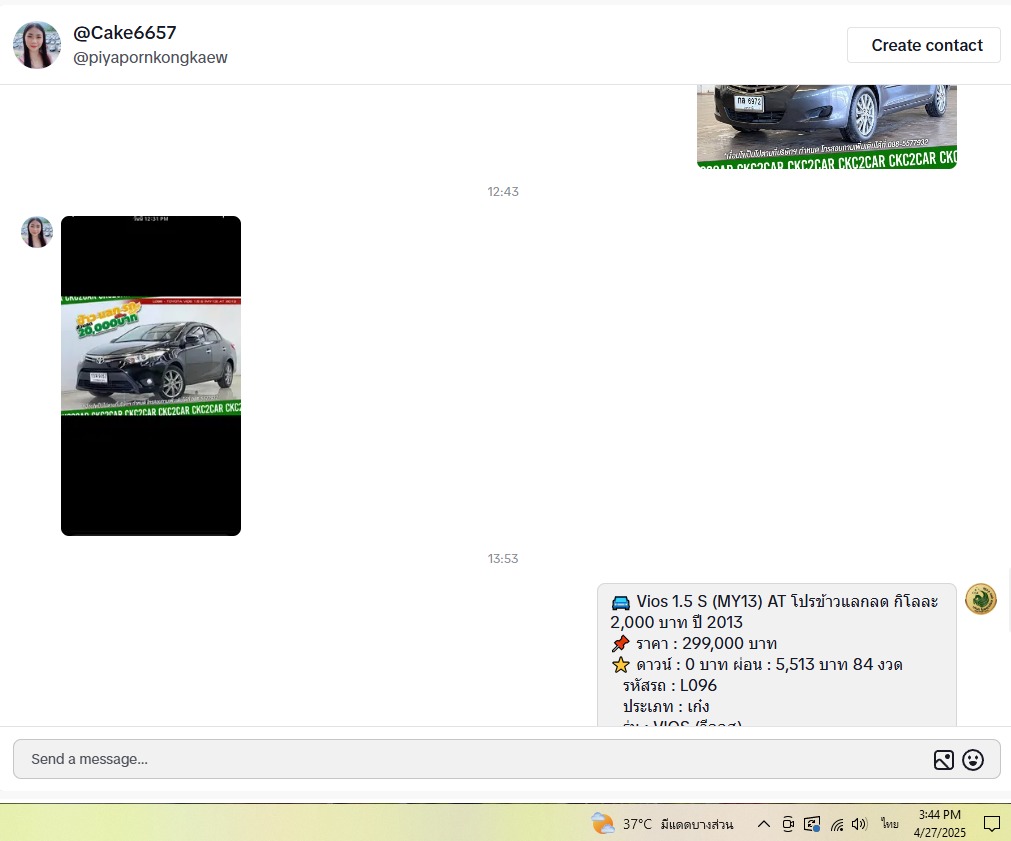This screenshot has width=1011, height=841.
Task: Open the gray Vios car image attachment
Action: [x=827, y=126]
